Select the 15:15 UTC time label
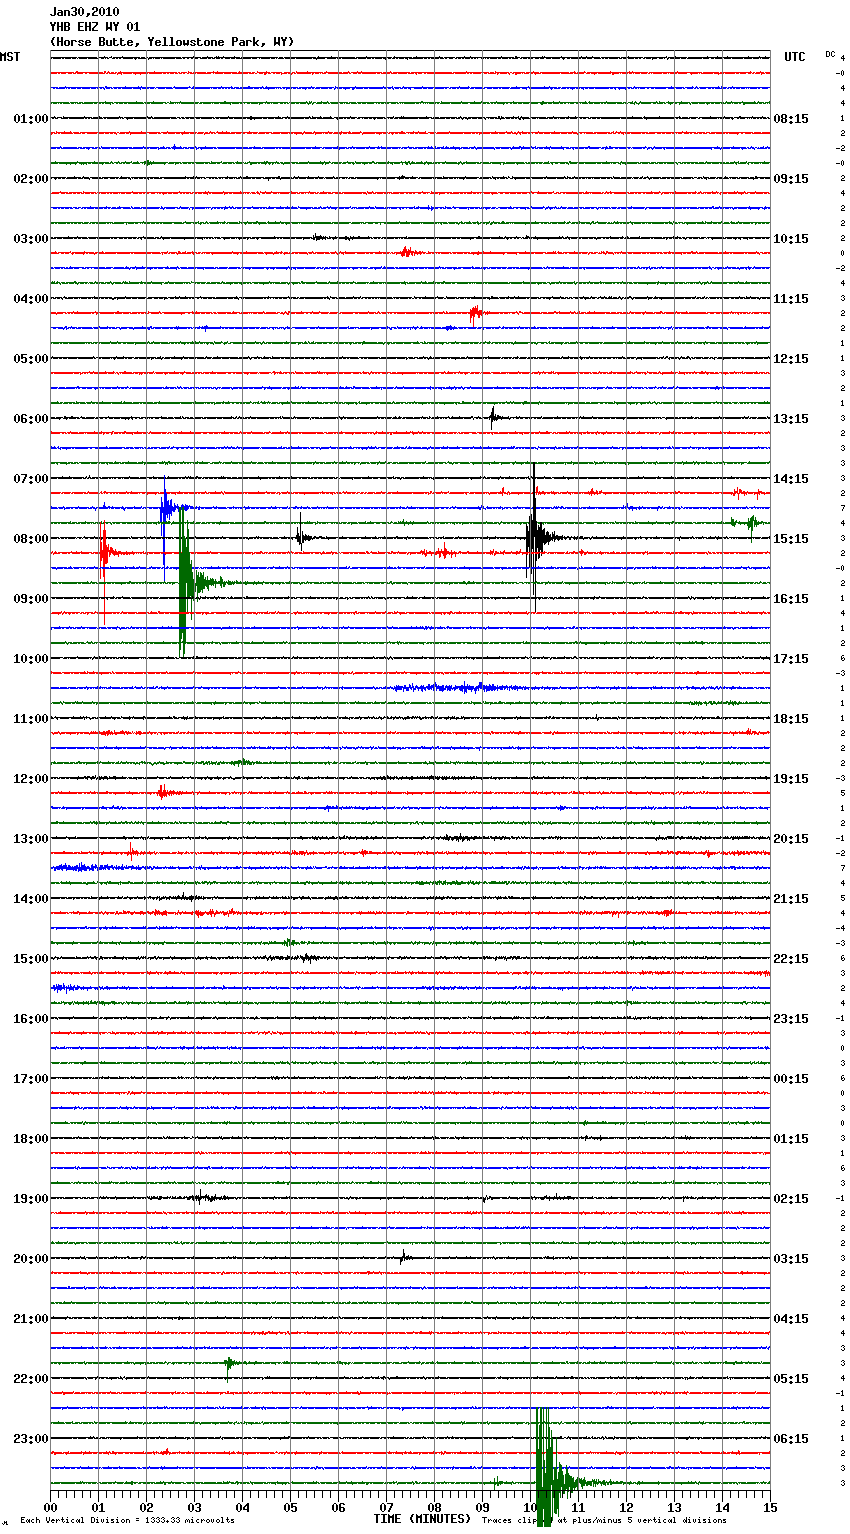Screen dimensions: 850x1534 pyautogui.click(x=791, y=539)
